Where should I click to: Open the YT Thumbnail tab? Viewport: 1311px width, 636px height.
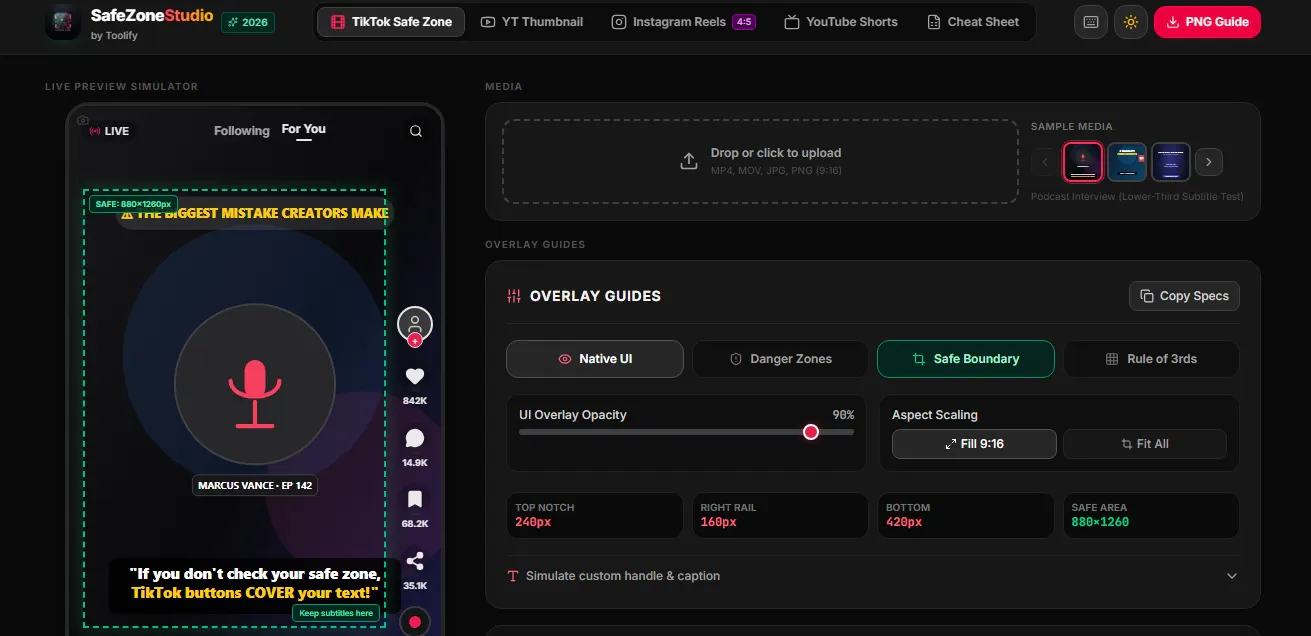[532, 22]
